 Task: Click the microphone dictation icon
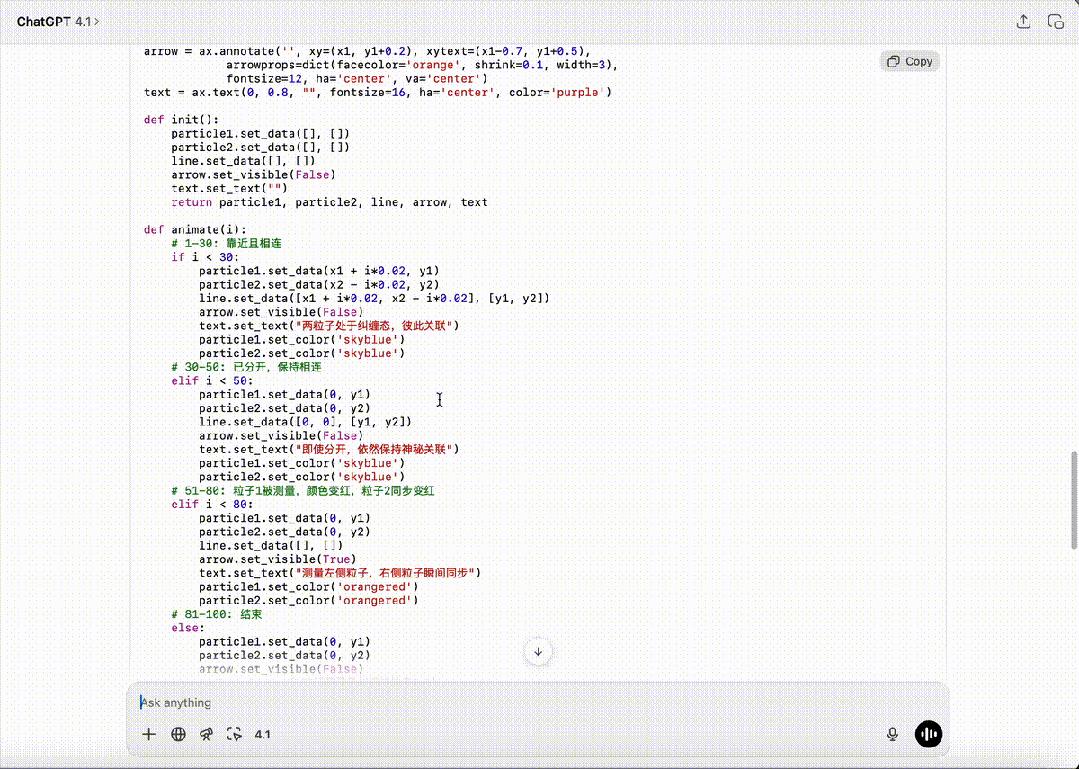pyautogui.click(x=892, y=734)
